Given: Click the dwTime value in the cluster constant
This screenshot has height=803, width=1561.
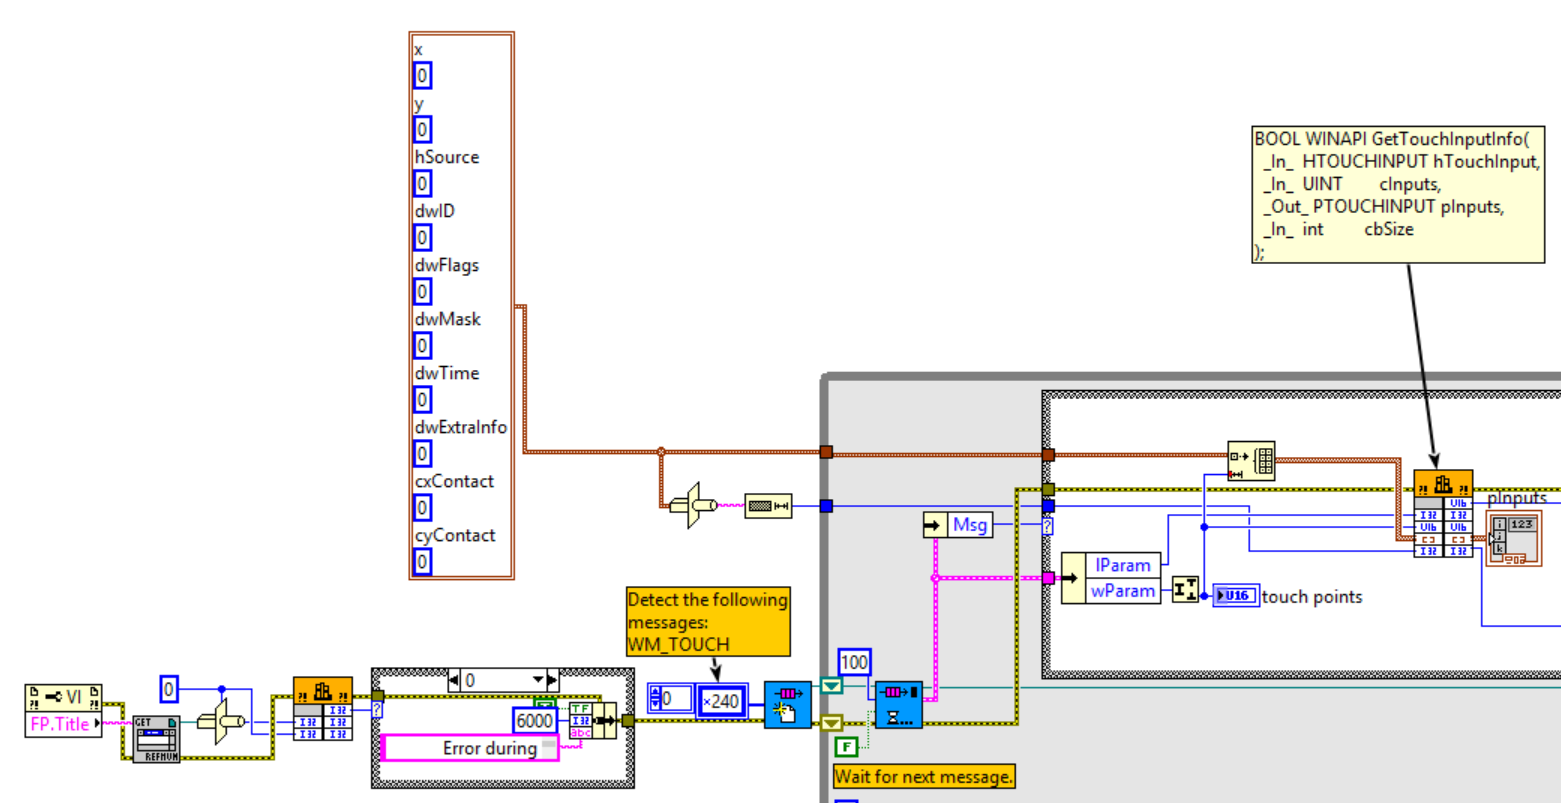Looking at the screenshot, I should pyautogui.click(x=422, y=400).
